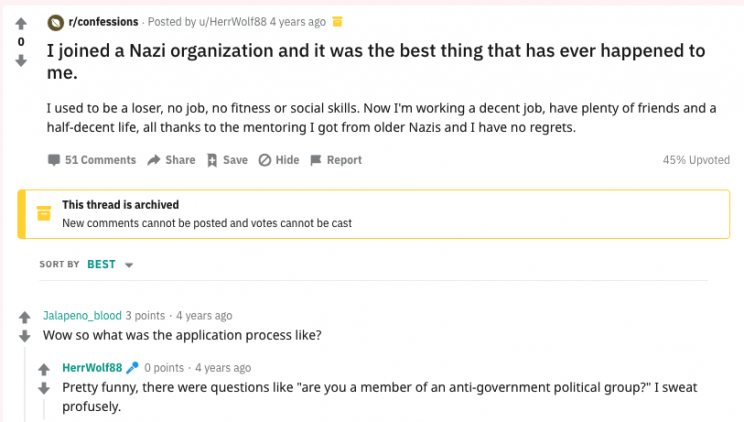Downvote HerrWolf88's reply comment
This screenshot has width=744, height=422.
click(44, 388)
